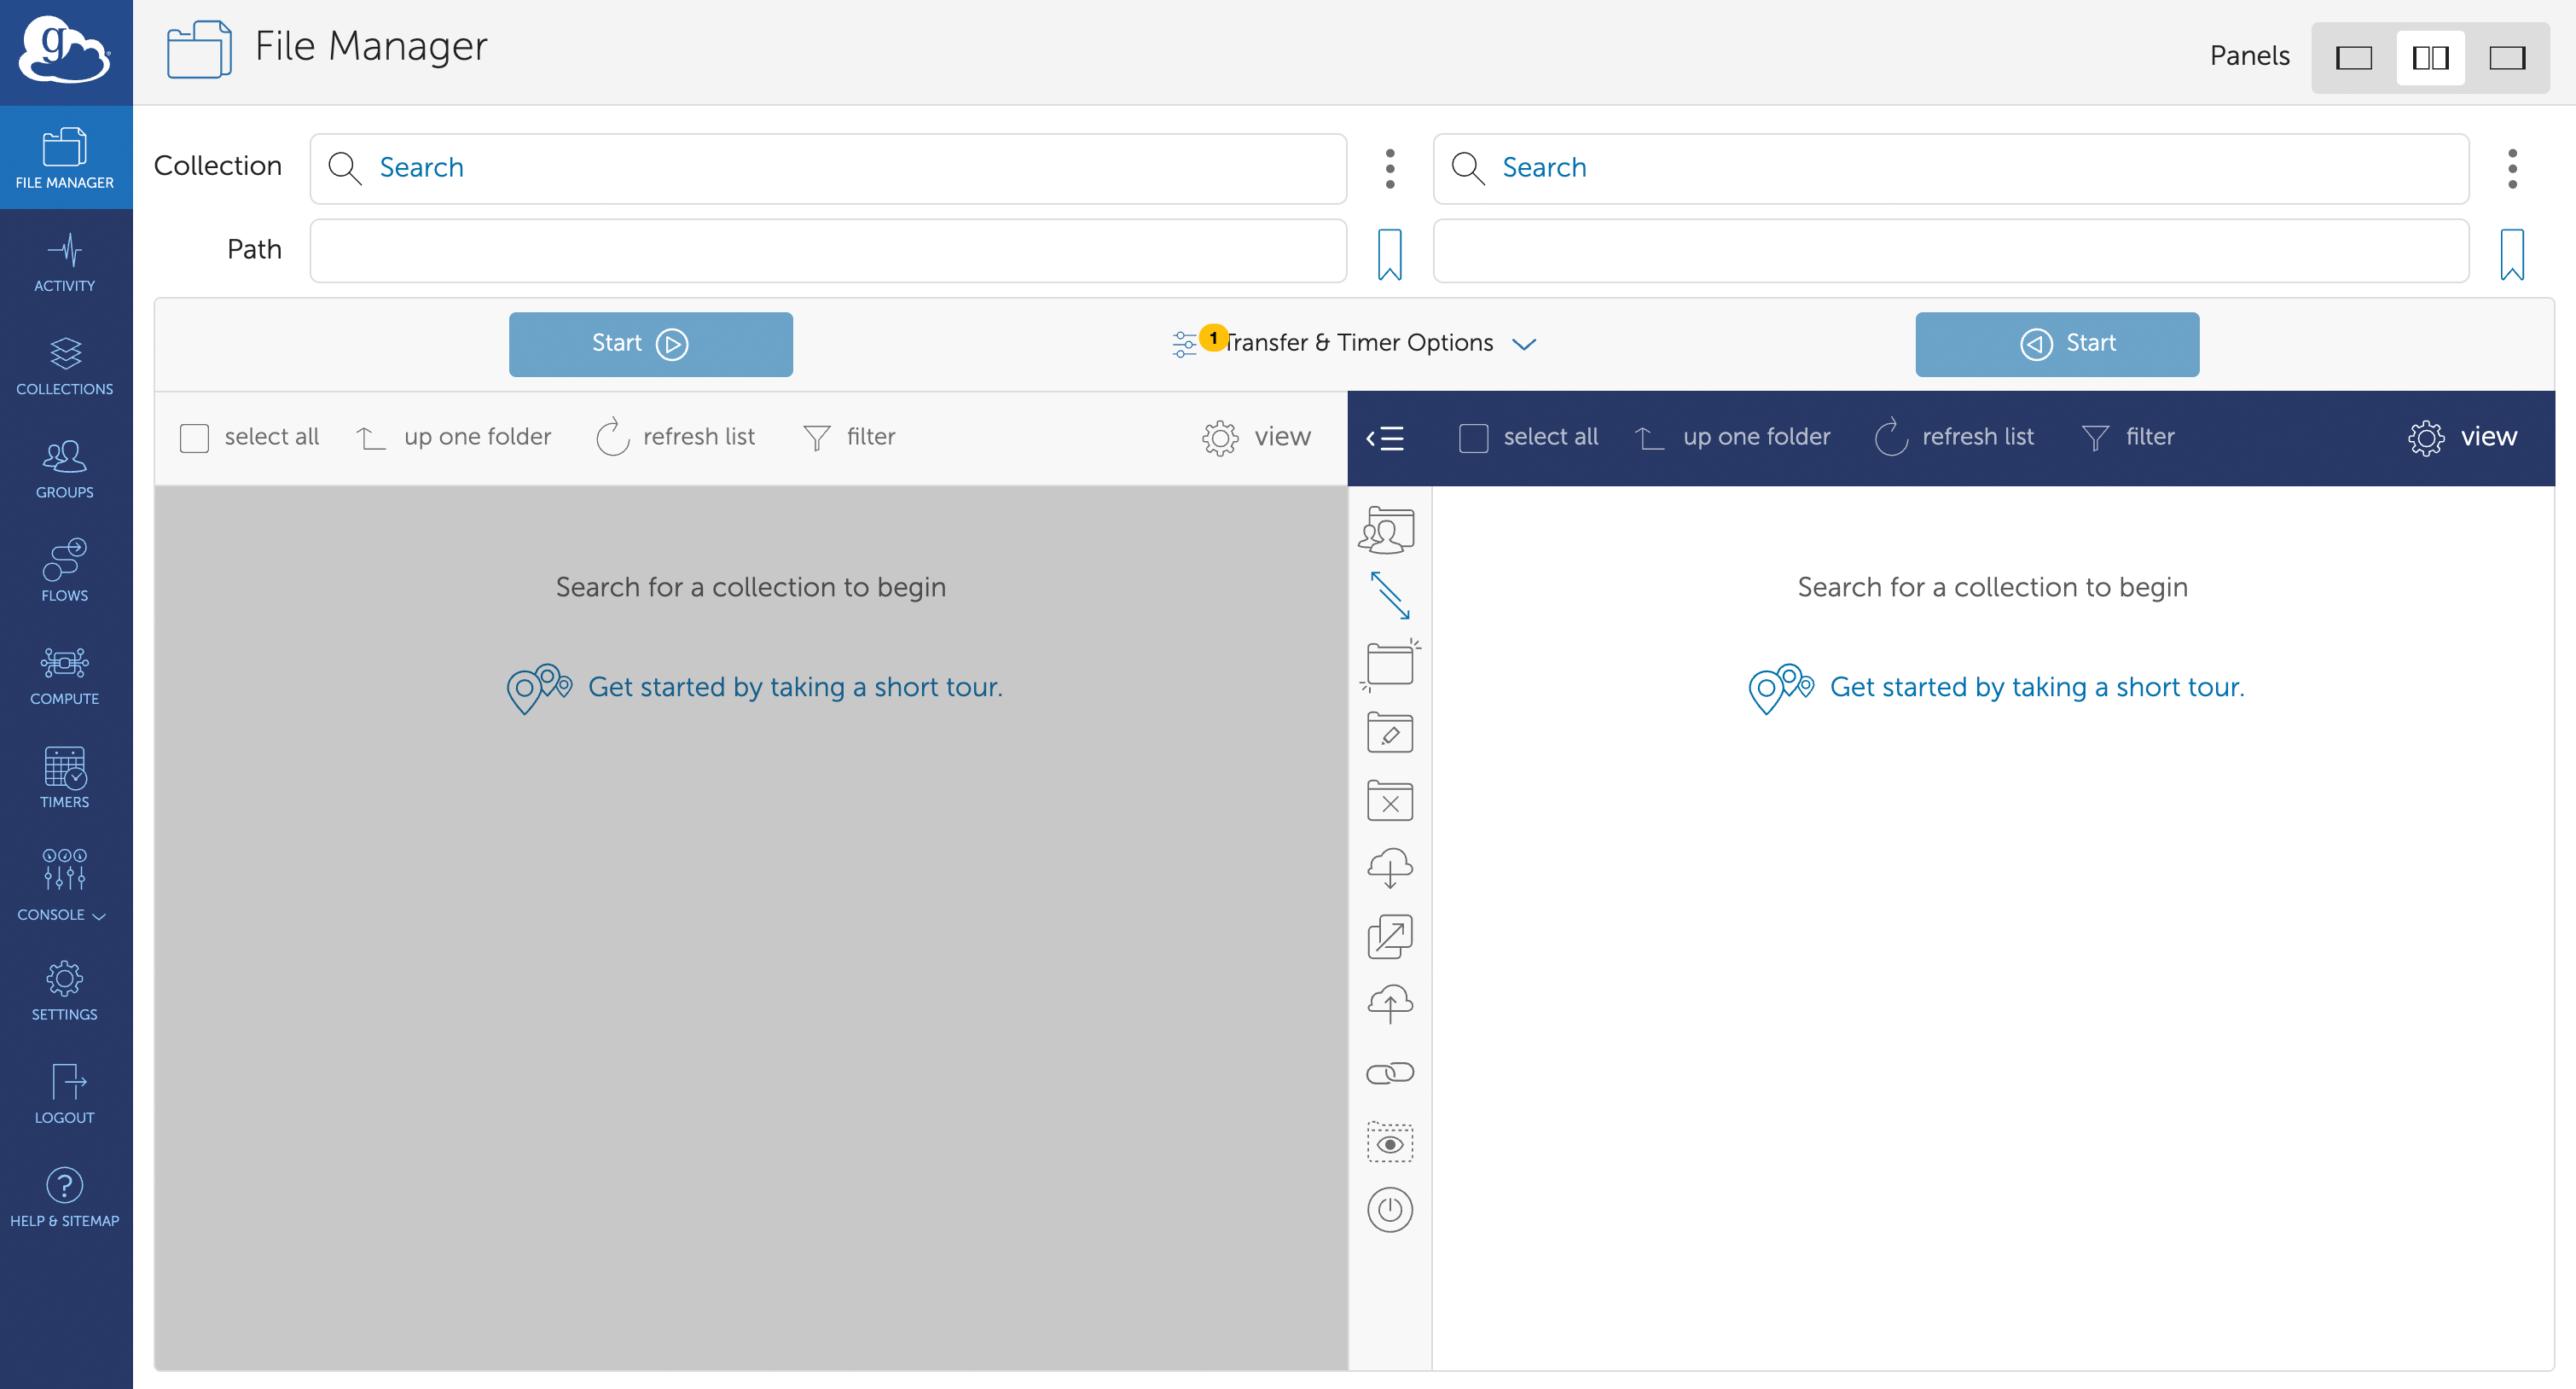Click the Download cloud icon
2576x1389 pixels.
click(1390, 868)
